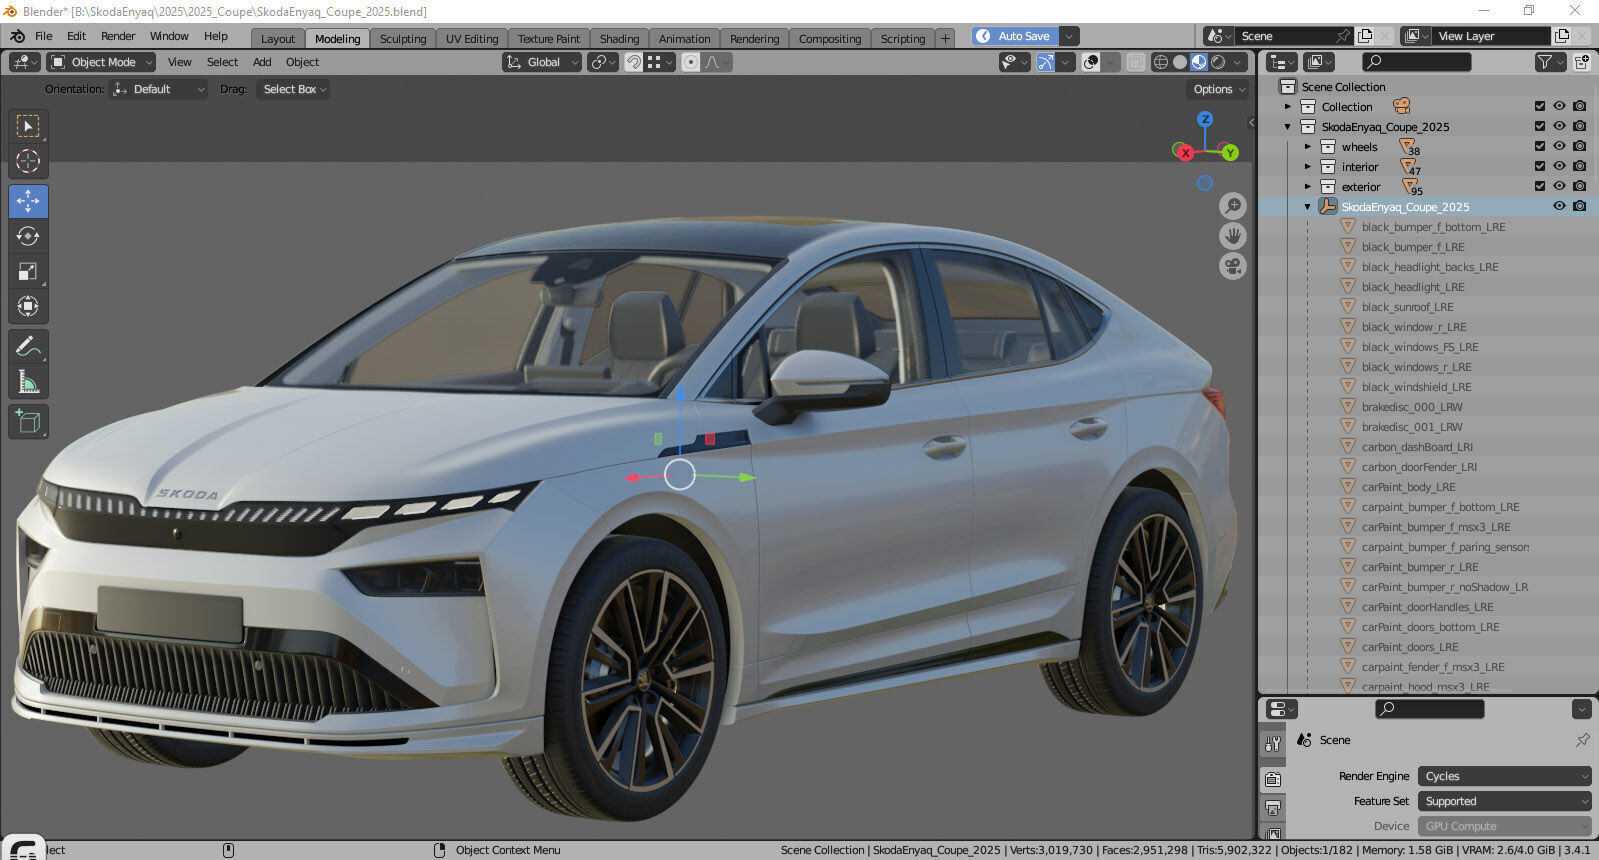The width and height of the screenshot is (1599, 860).
Task: Click the Auto Save button
Action: click(1014, 36)
